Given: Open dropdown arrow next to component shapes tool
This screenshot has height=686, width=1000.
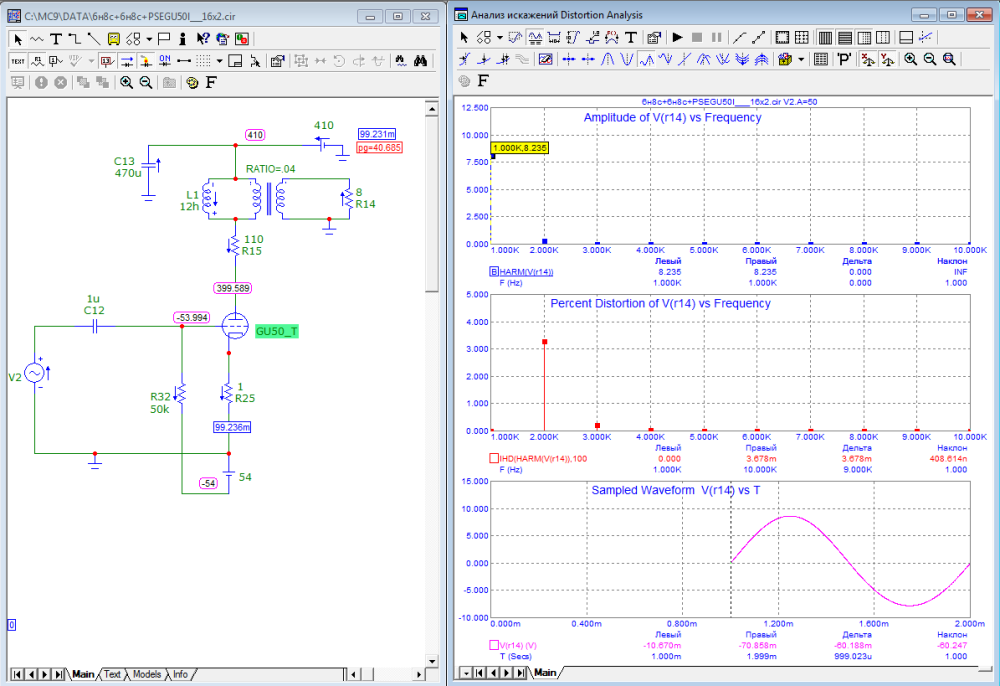Looking at the screenshot, I should (148, 39).
